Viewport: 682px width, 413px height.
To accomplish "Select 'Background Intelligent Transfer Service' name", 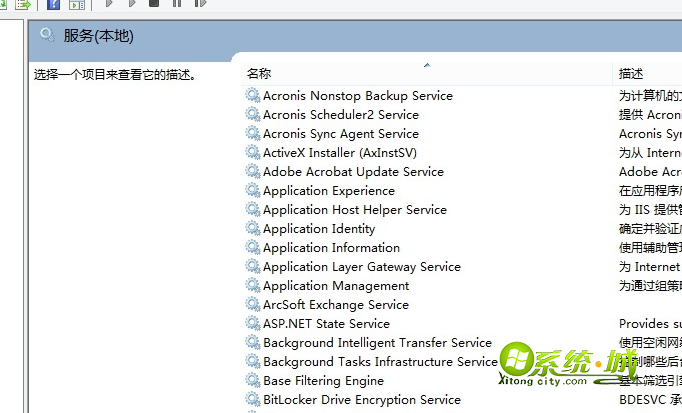I will (x=378, y=343).
